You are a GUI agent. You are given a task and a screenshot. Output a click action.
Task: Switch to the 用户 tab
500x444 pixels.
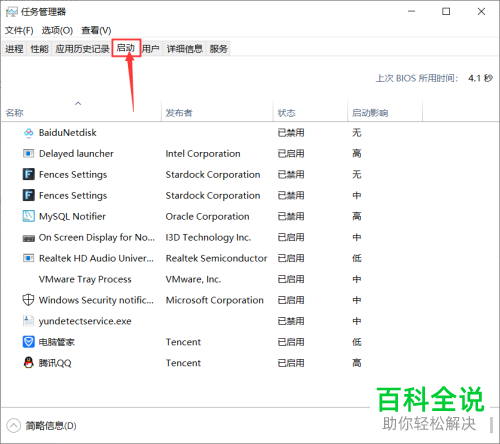151,49
